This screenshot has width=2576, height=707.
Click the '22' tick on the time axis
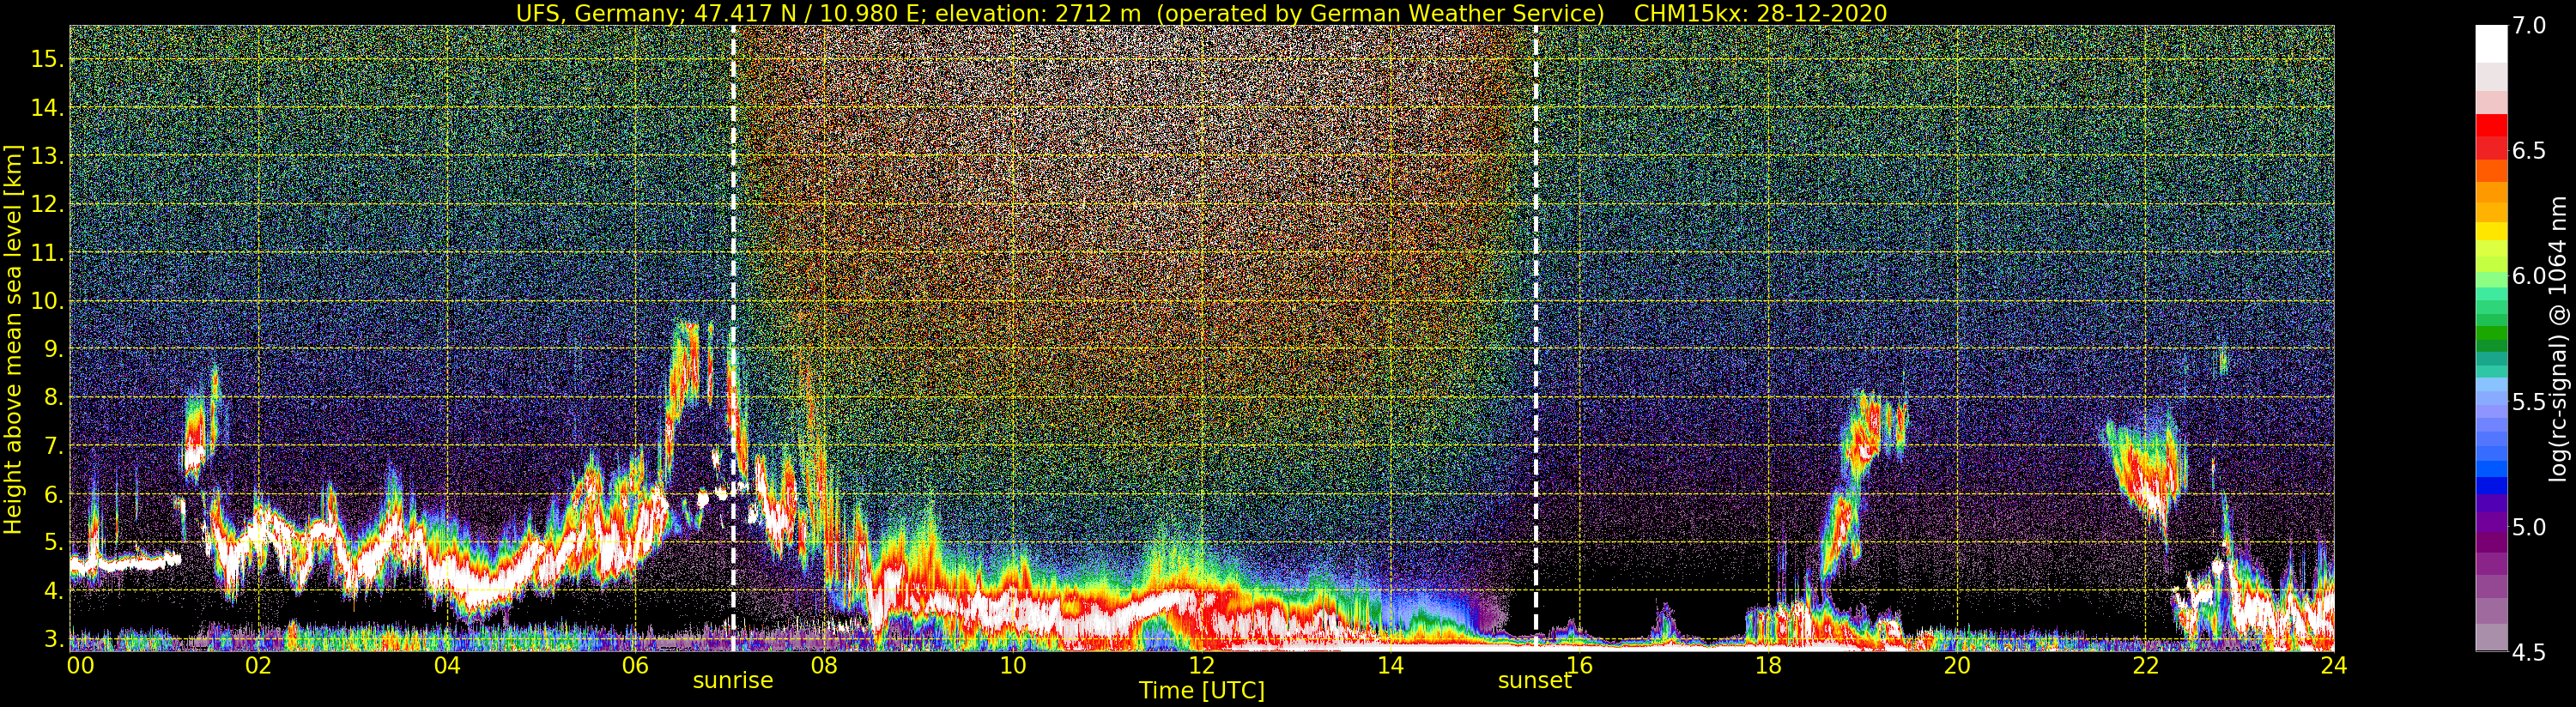point(2145,665)
